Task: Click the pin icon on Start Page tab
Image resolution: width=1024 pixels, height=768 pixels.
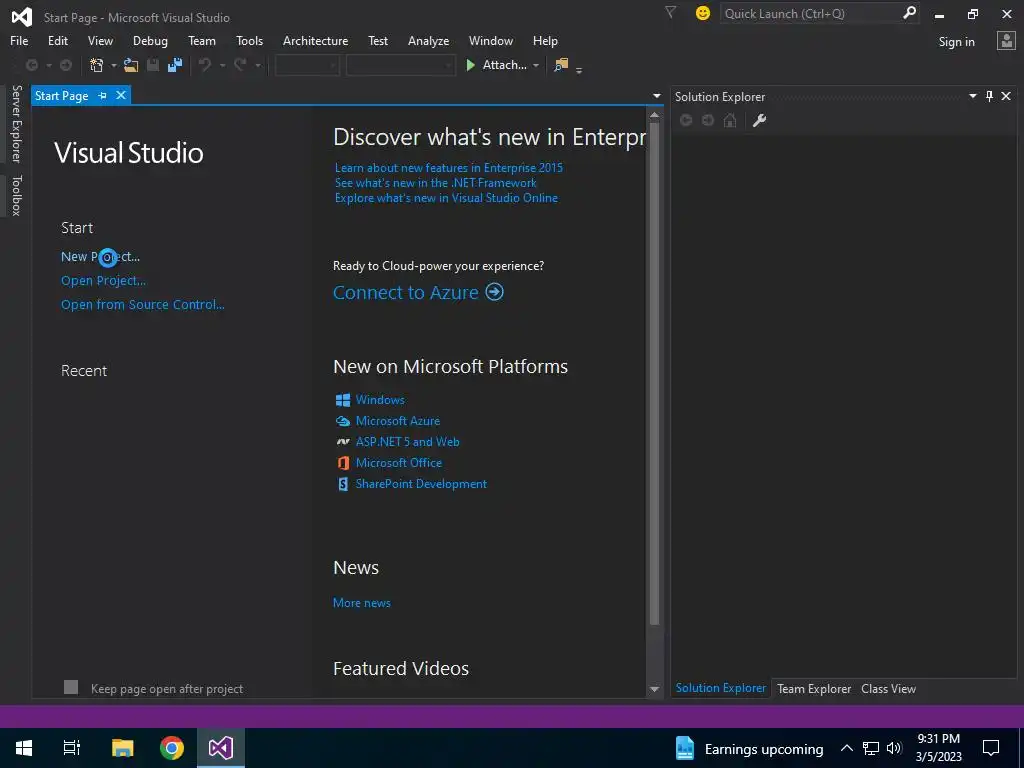Action: 103,95
